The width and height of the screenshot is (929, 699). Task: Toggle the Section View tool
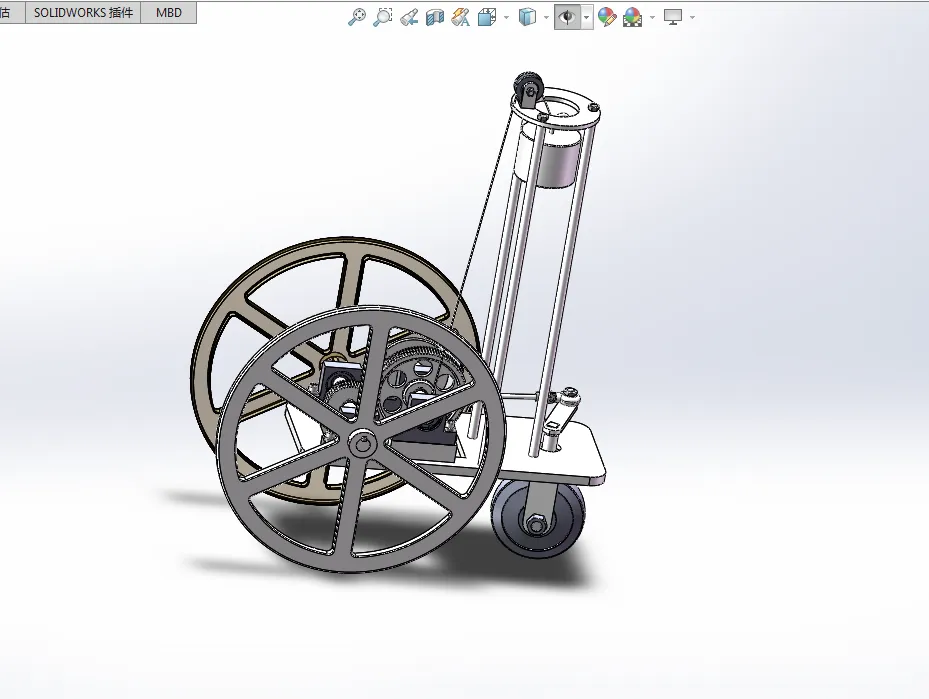point(435,17)
